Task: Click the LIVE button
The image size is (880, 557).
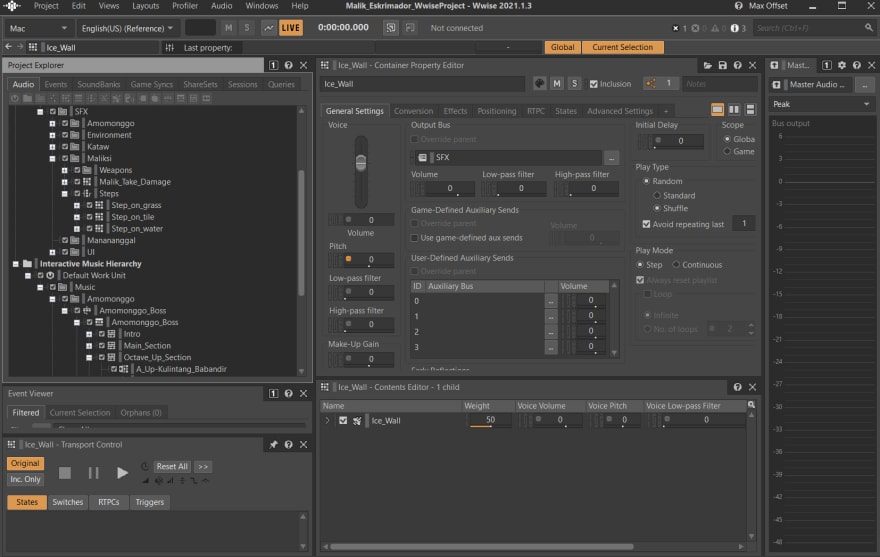Action: [x=291, y=28]
